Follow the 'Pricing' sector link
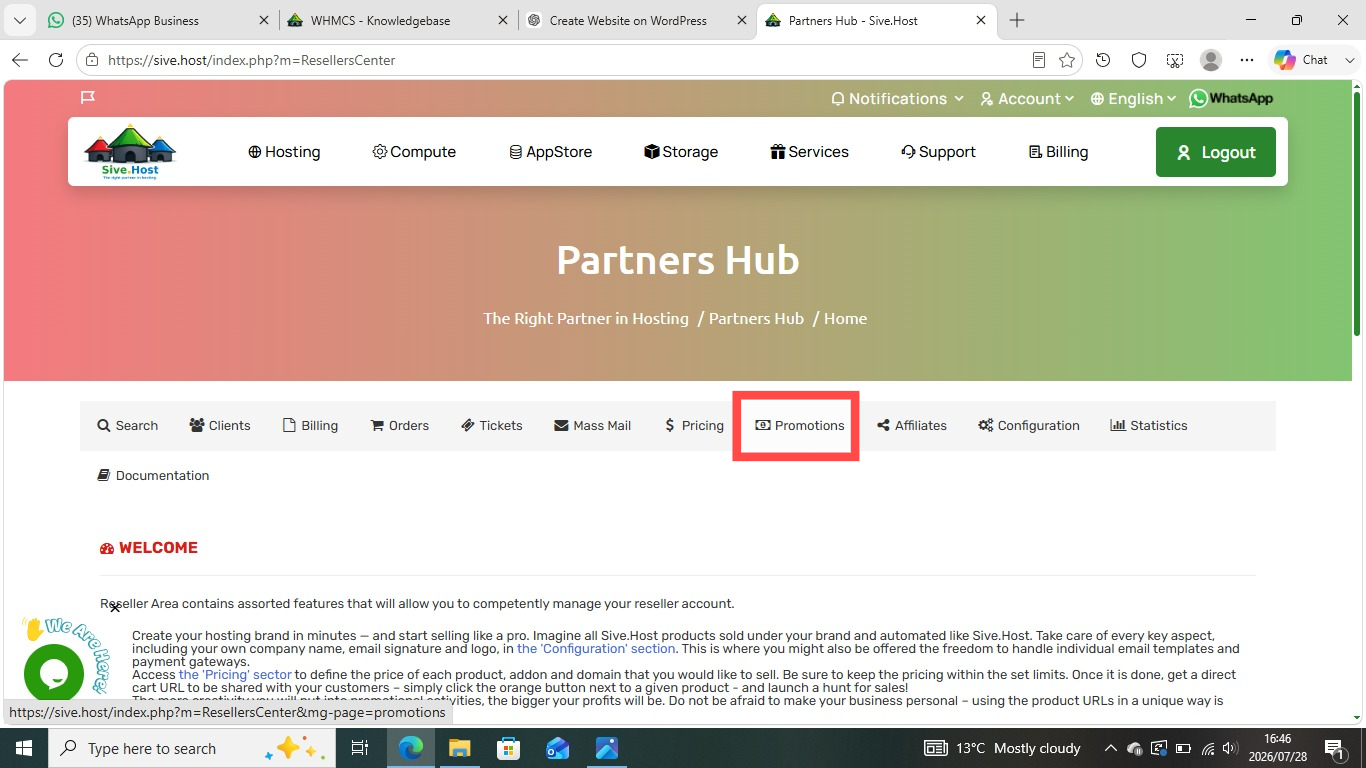 tap(235, 674)
